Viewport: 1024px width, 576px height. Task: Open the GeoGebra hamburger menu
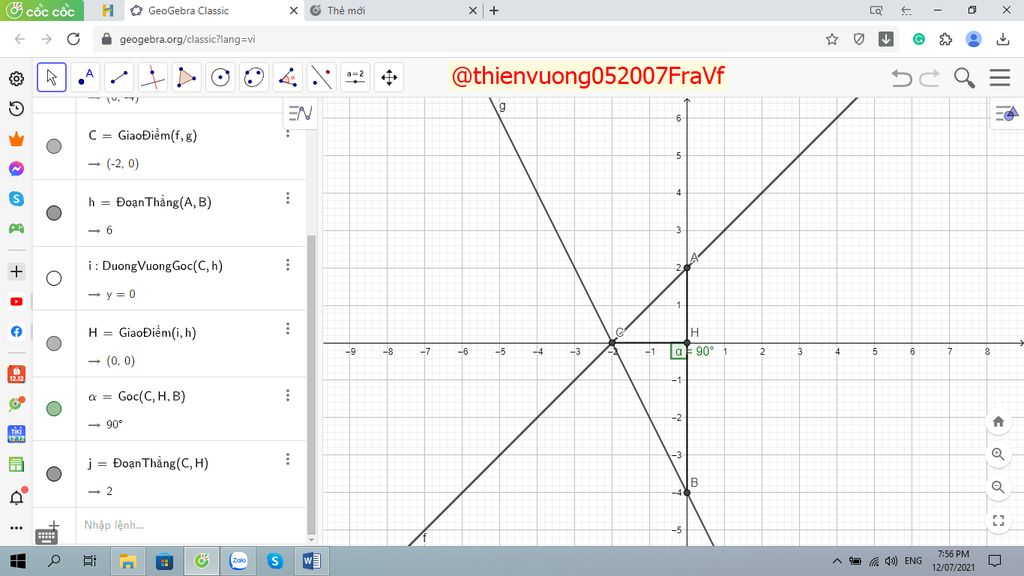(1000, 78)
